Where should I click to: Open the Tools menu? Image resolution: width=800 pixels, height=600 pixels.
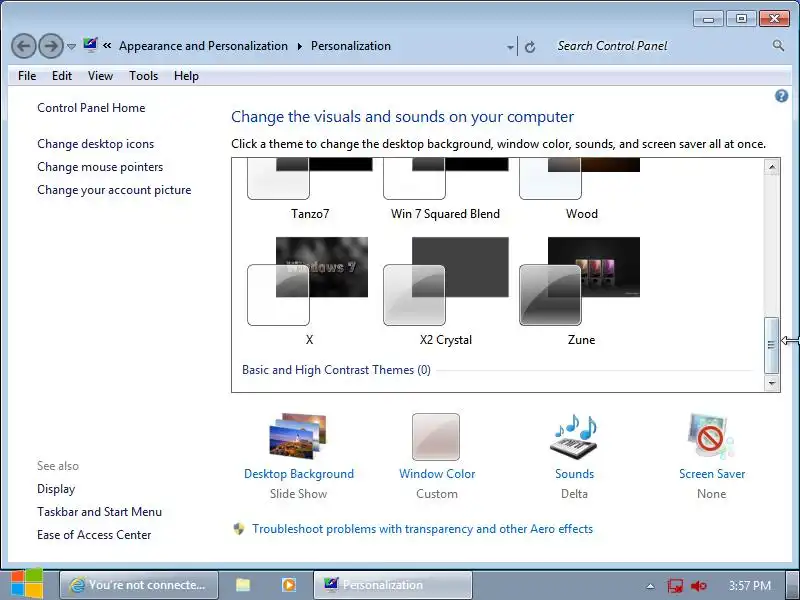(143, 76)
